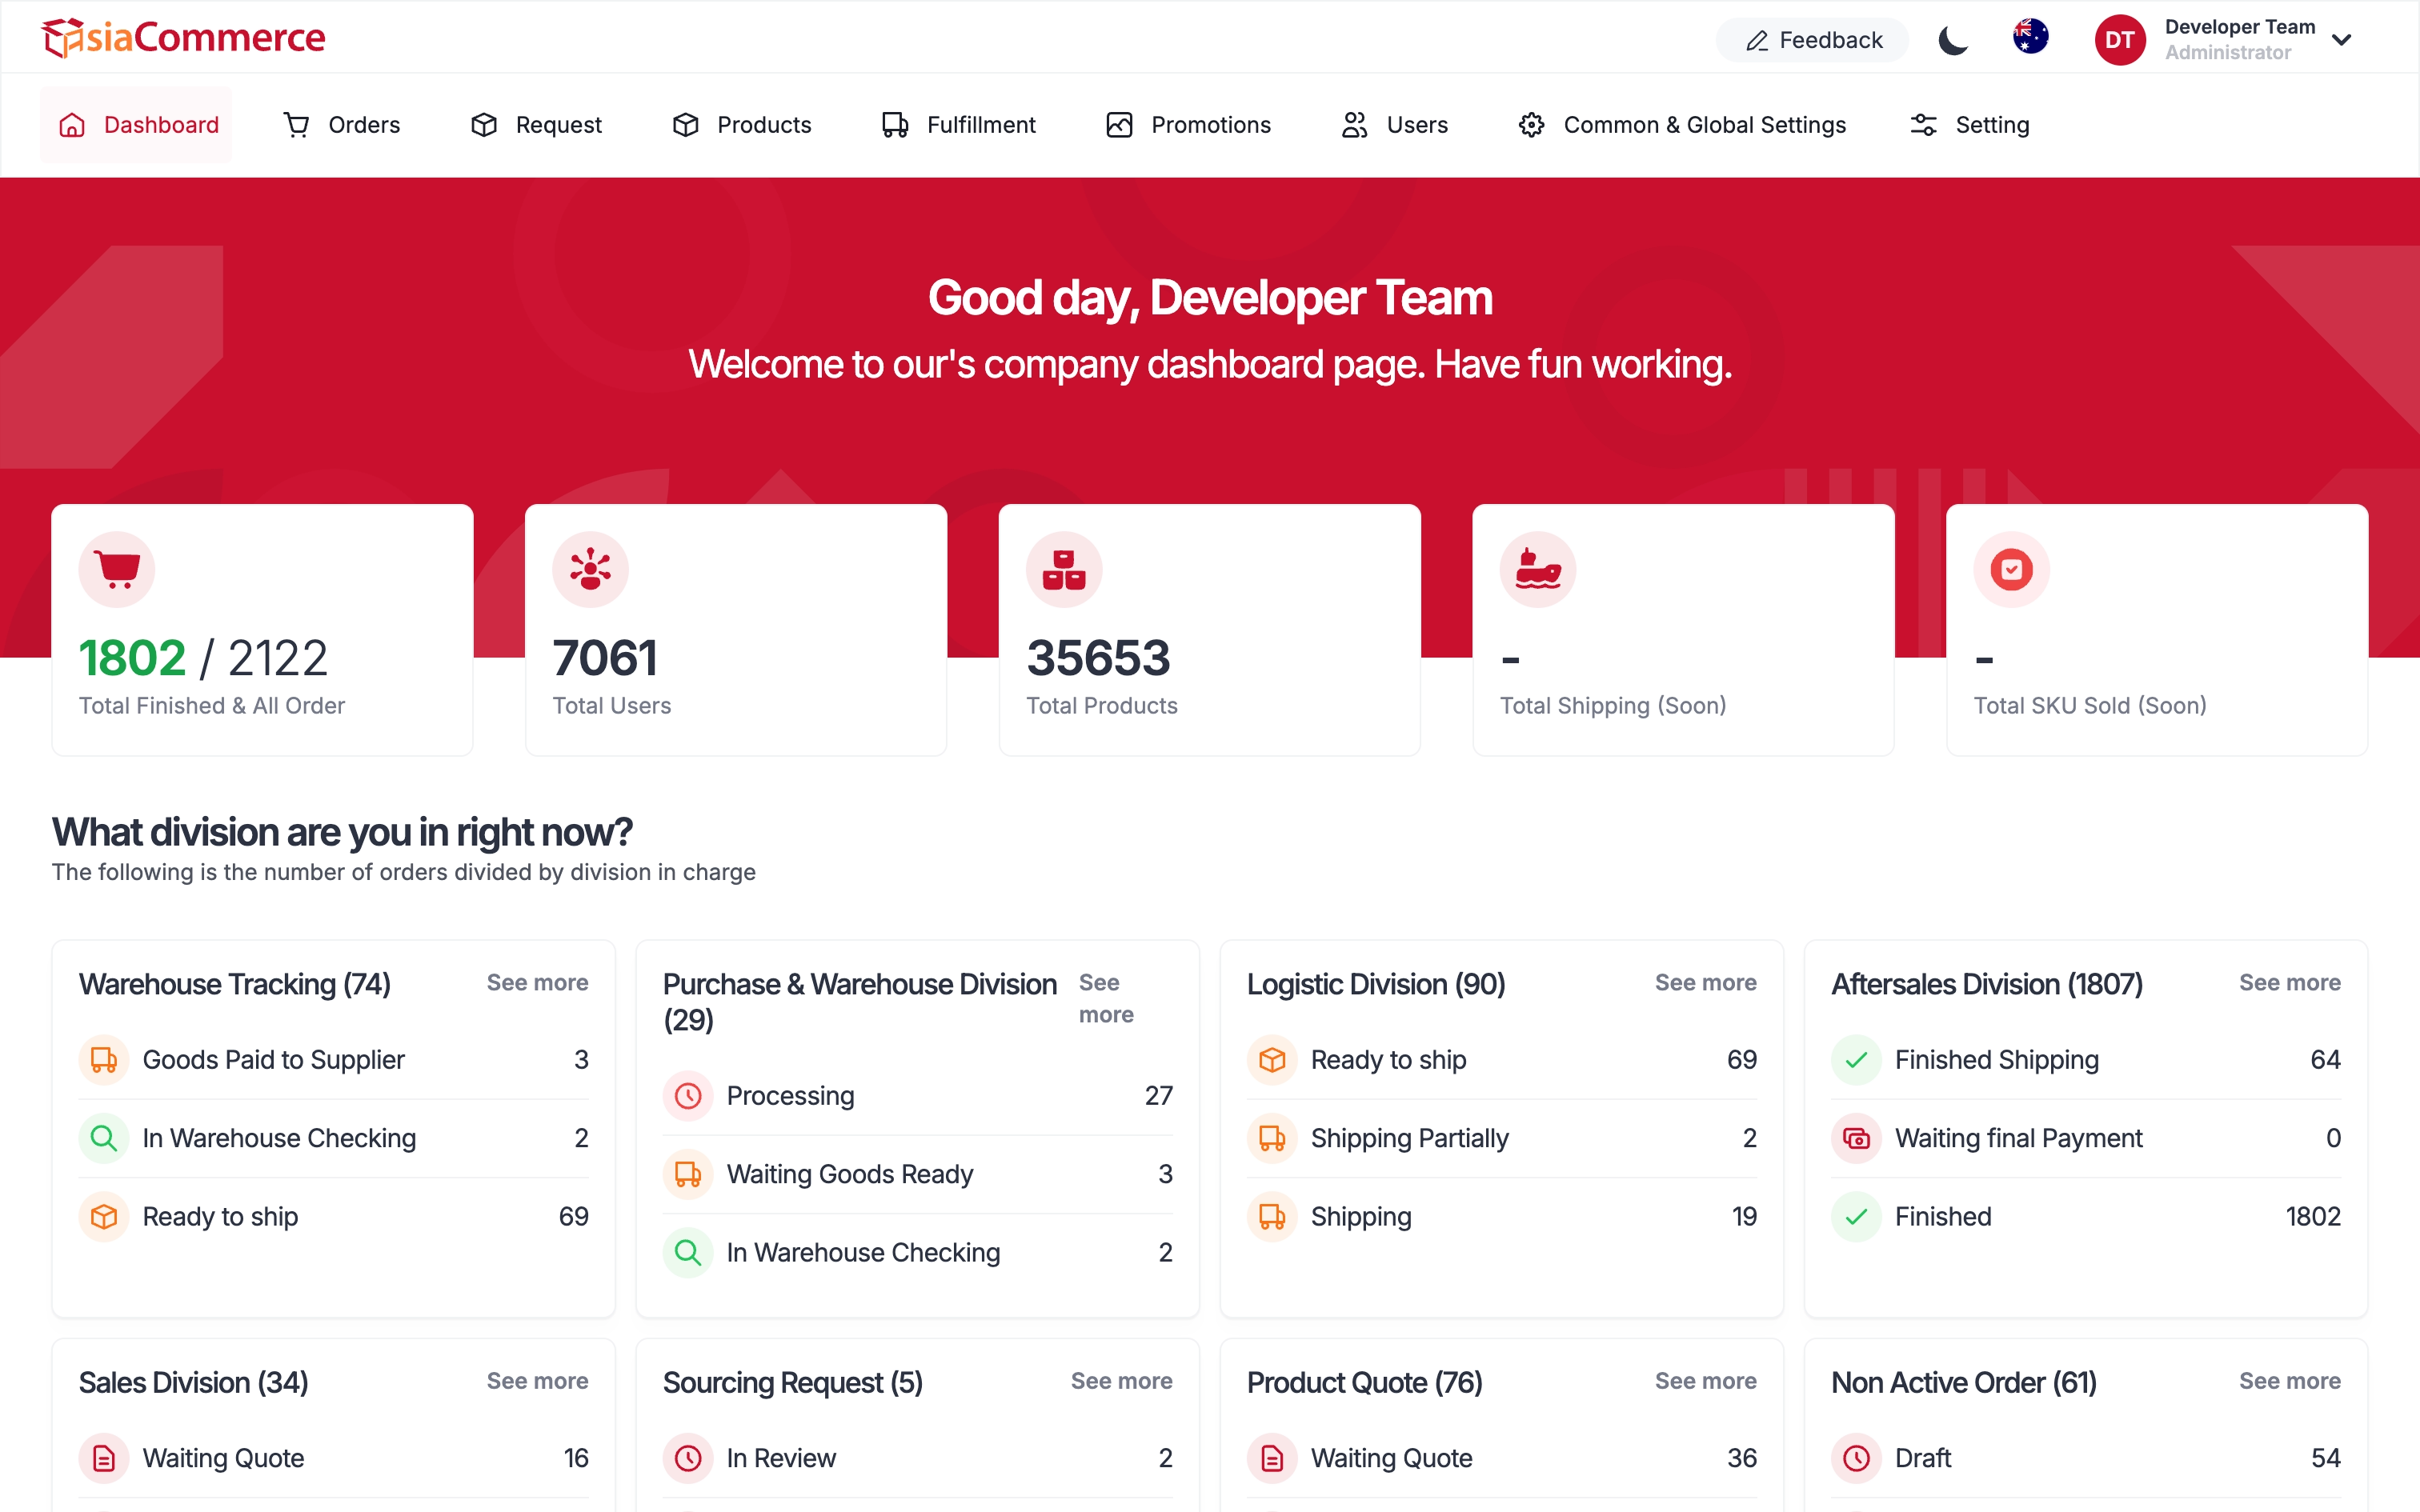
Task: Click the In Review row label
Action: click(x=781, y=1458)
